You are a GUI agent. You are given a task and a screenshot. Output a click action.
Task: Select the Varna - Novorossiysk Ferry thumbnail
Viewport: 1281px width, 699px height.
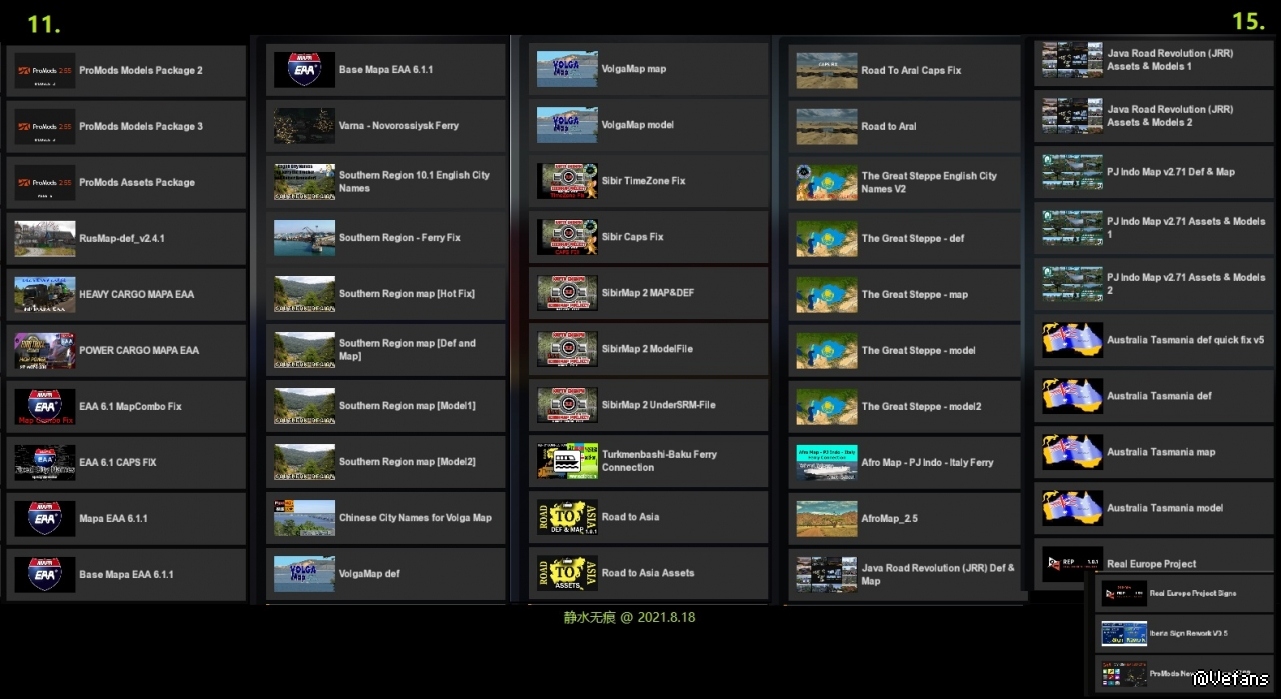click(304, 126)
